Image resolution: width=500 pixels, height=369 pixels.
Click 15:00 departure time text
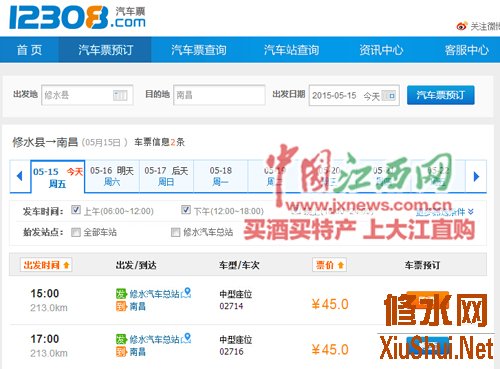coord(45,293)
